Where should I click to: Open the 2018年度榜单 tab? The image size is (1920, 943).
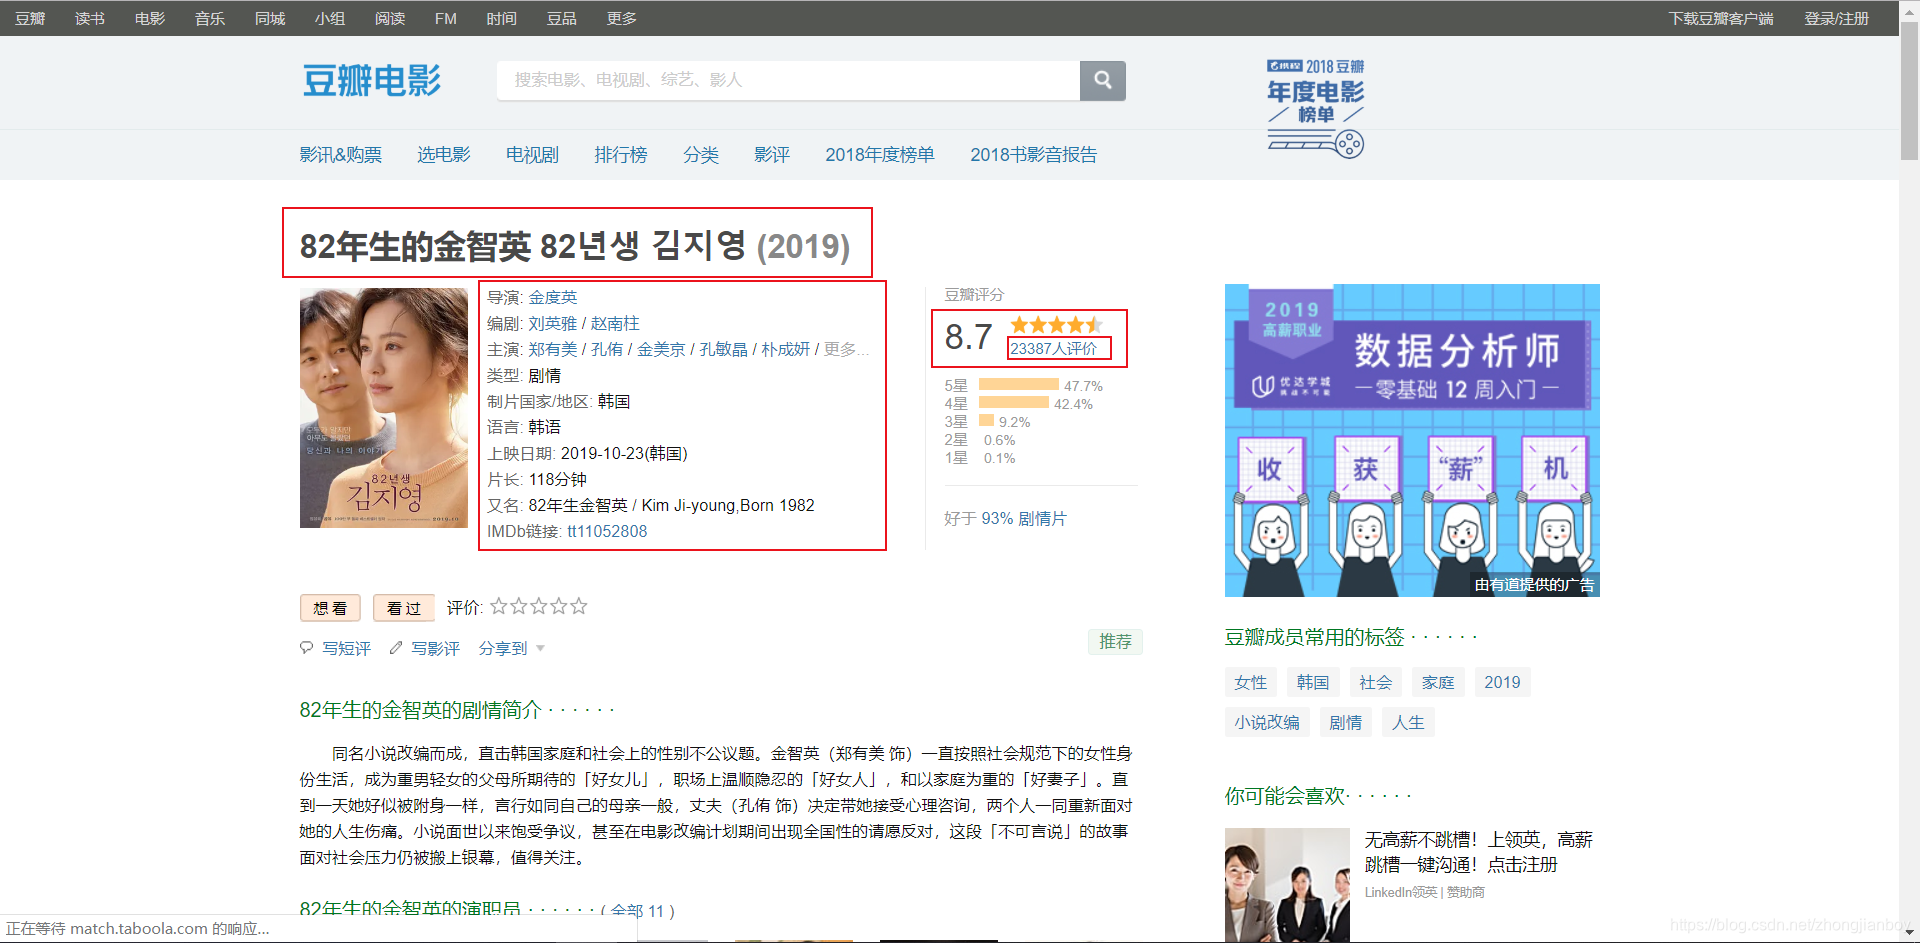(880, 154)
